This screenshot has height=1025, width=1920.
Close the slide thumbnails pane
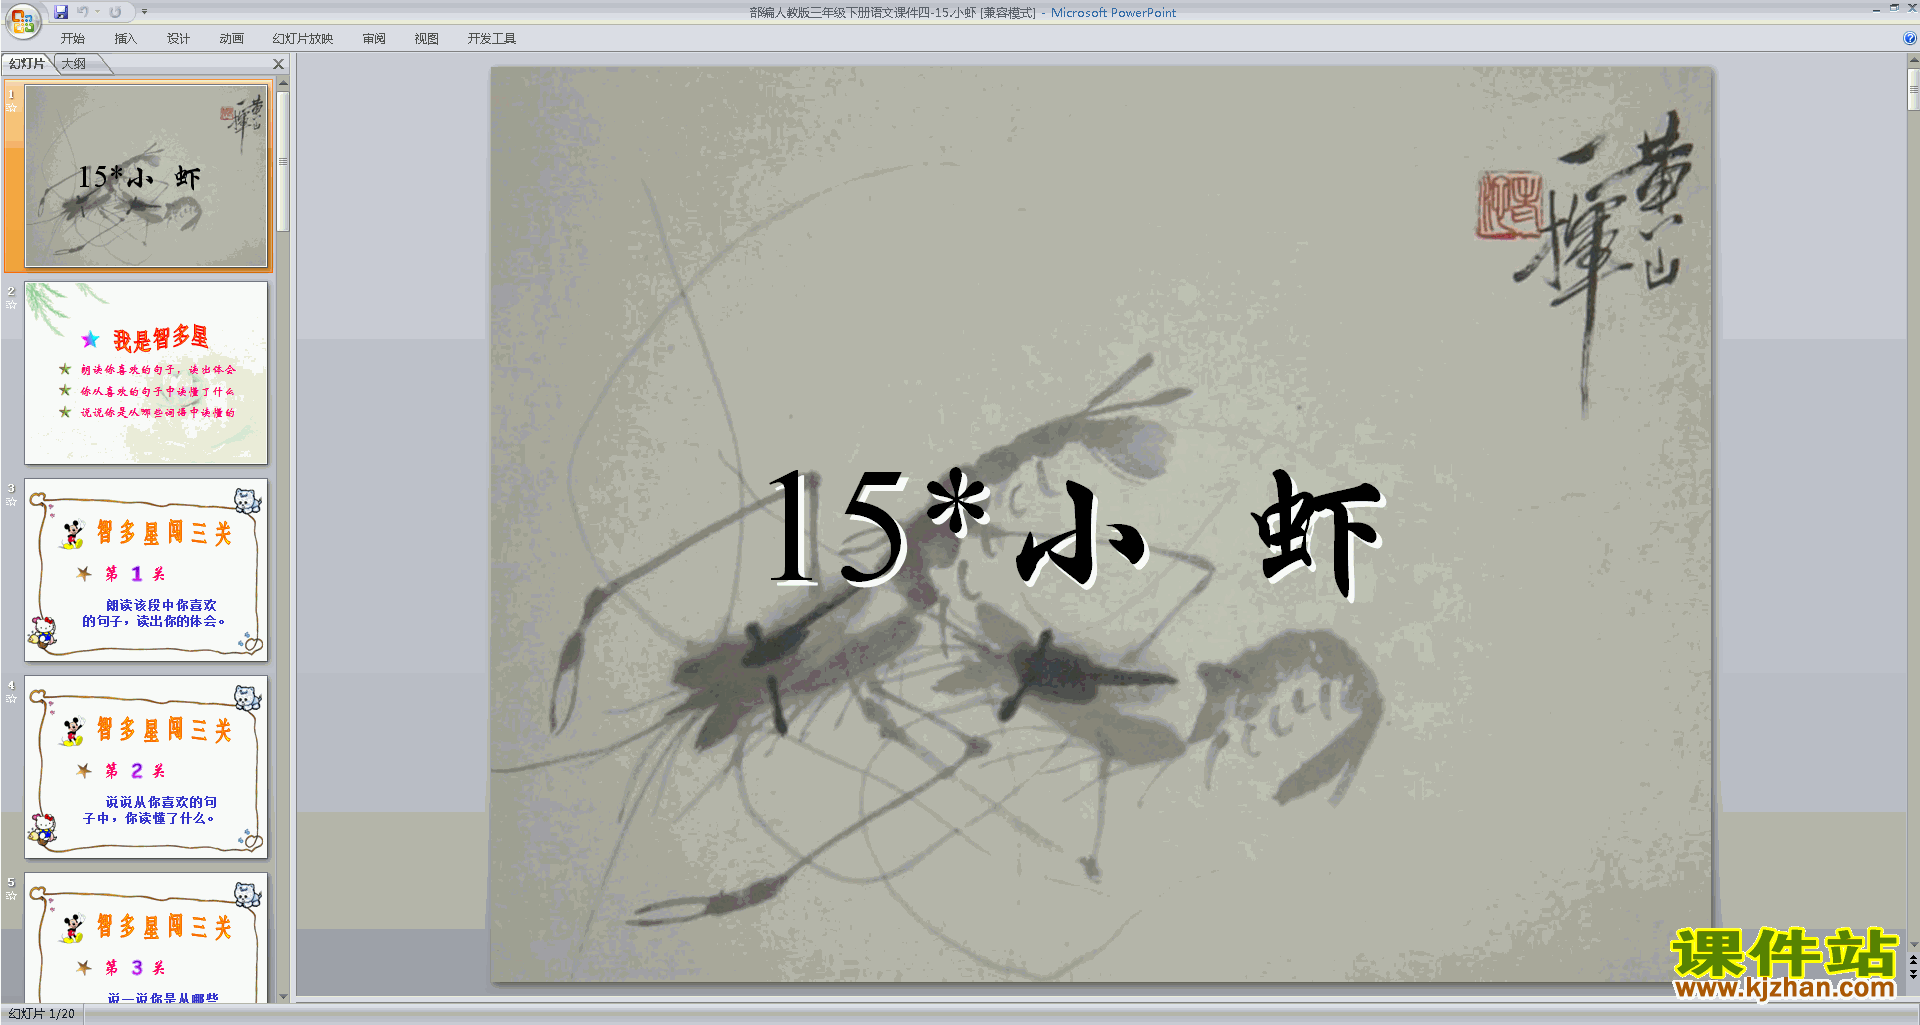coord(278,64)
